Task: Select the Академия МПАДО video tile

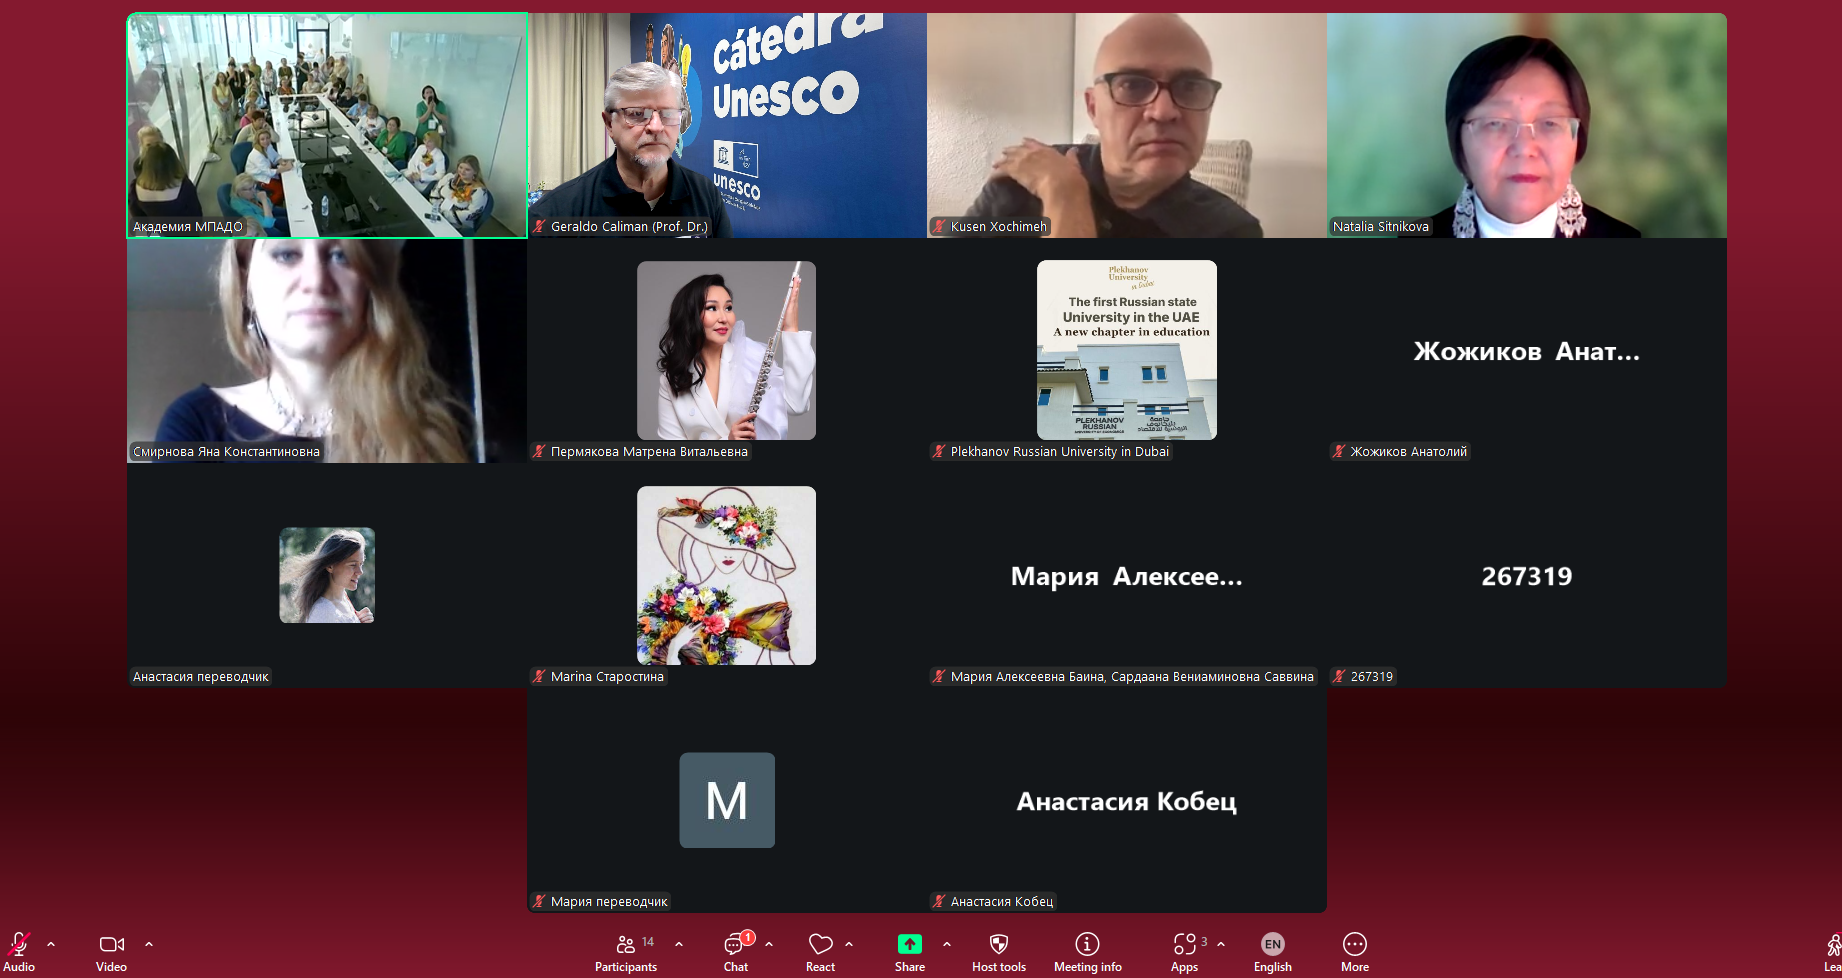Action: click(327, 125)
